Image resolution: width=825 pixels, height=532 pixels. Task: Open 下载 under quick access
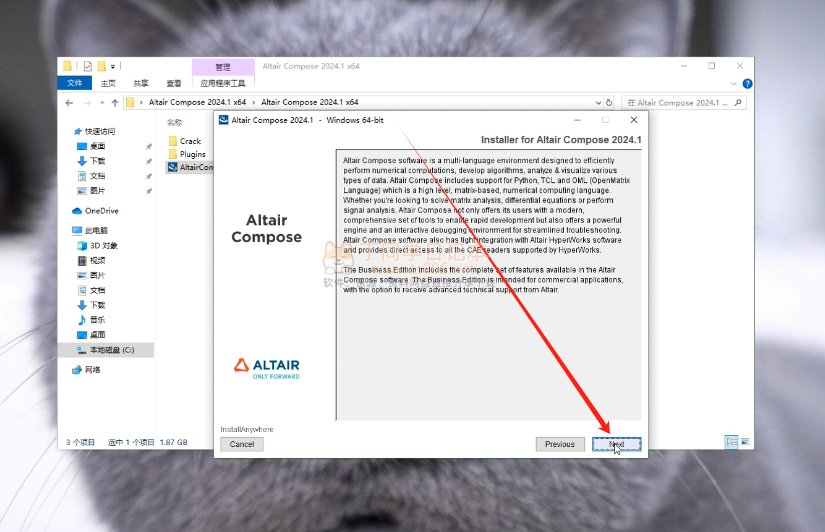click(x=92, y=161)
